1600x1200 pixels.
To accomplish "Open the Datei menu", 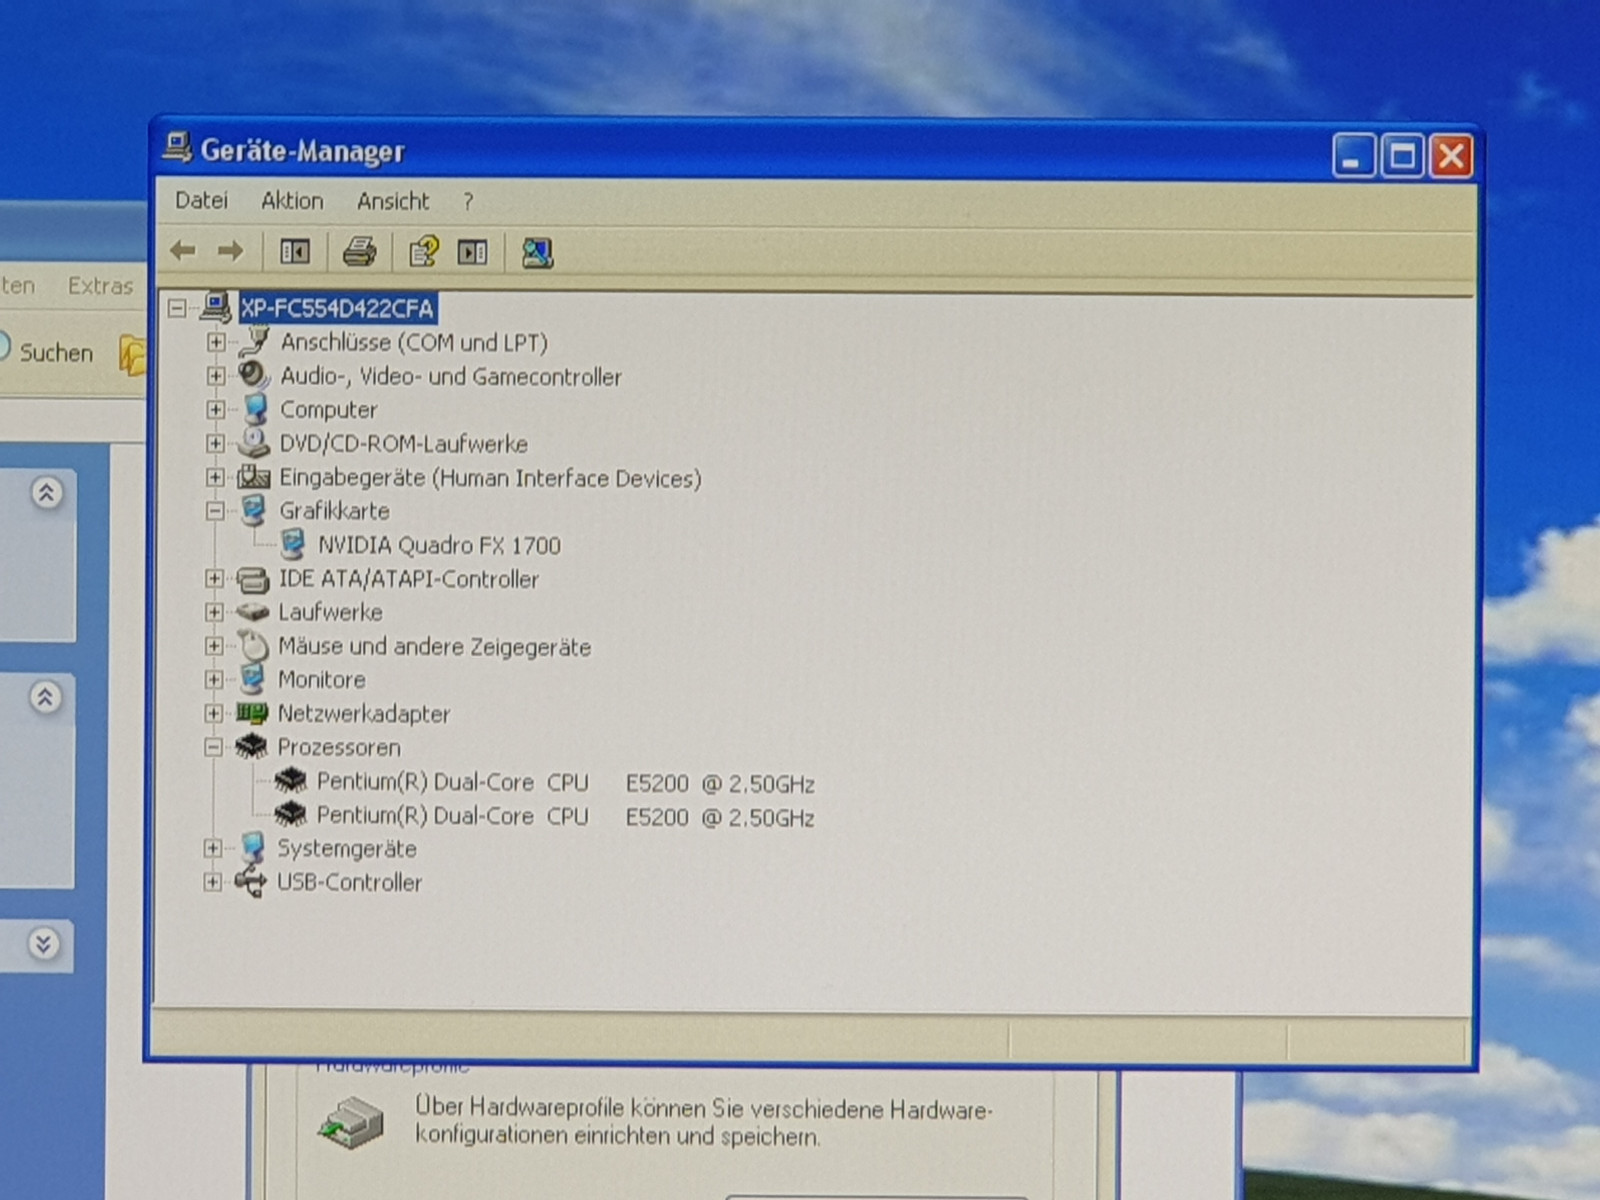I will [201, 201].
